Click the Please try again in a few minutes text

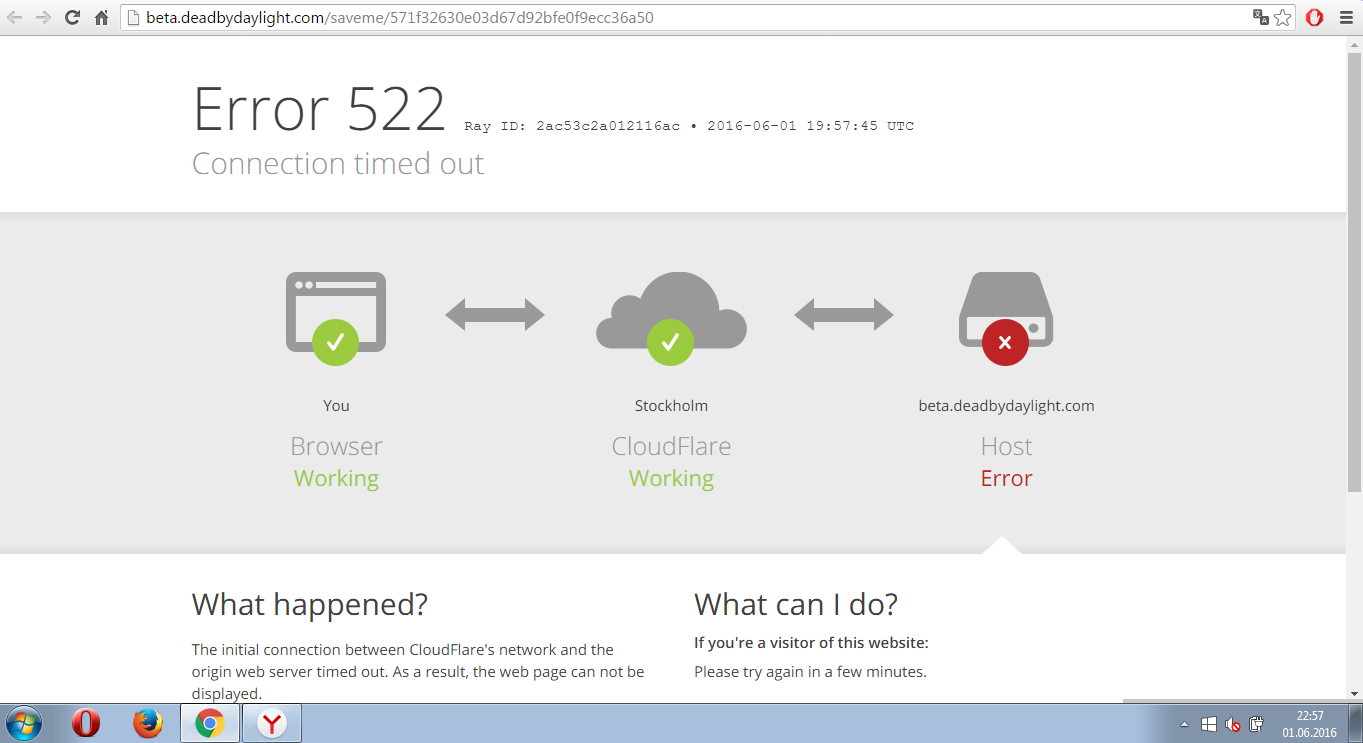click(x=810, y=672)
